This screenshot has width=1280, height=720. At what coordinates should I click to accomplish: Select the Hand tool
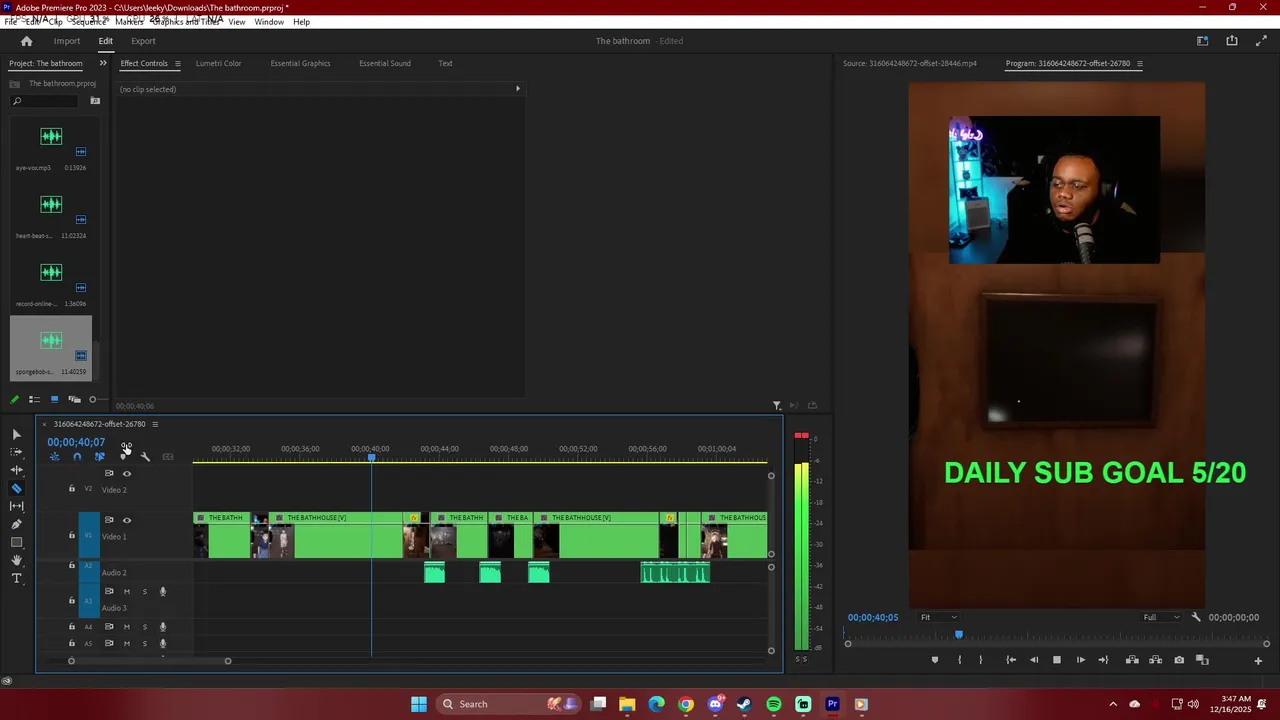[16, 560]
